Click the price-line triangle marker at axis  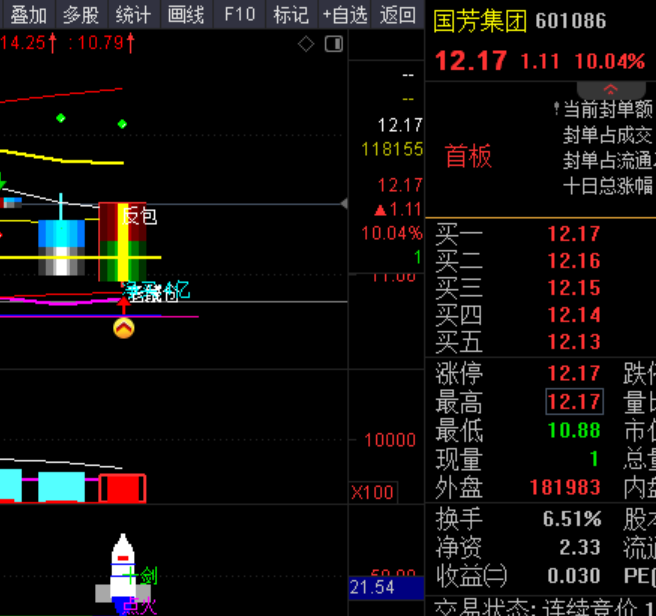[x=344, y=204]
